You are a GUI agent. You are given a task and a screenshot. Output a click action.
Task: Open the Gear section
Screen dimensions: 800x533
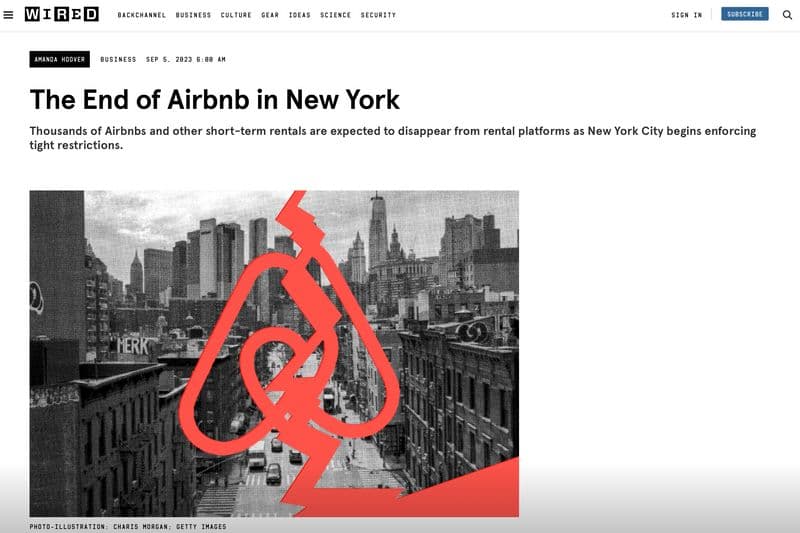(270, 15)
